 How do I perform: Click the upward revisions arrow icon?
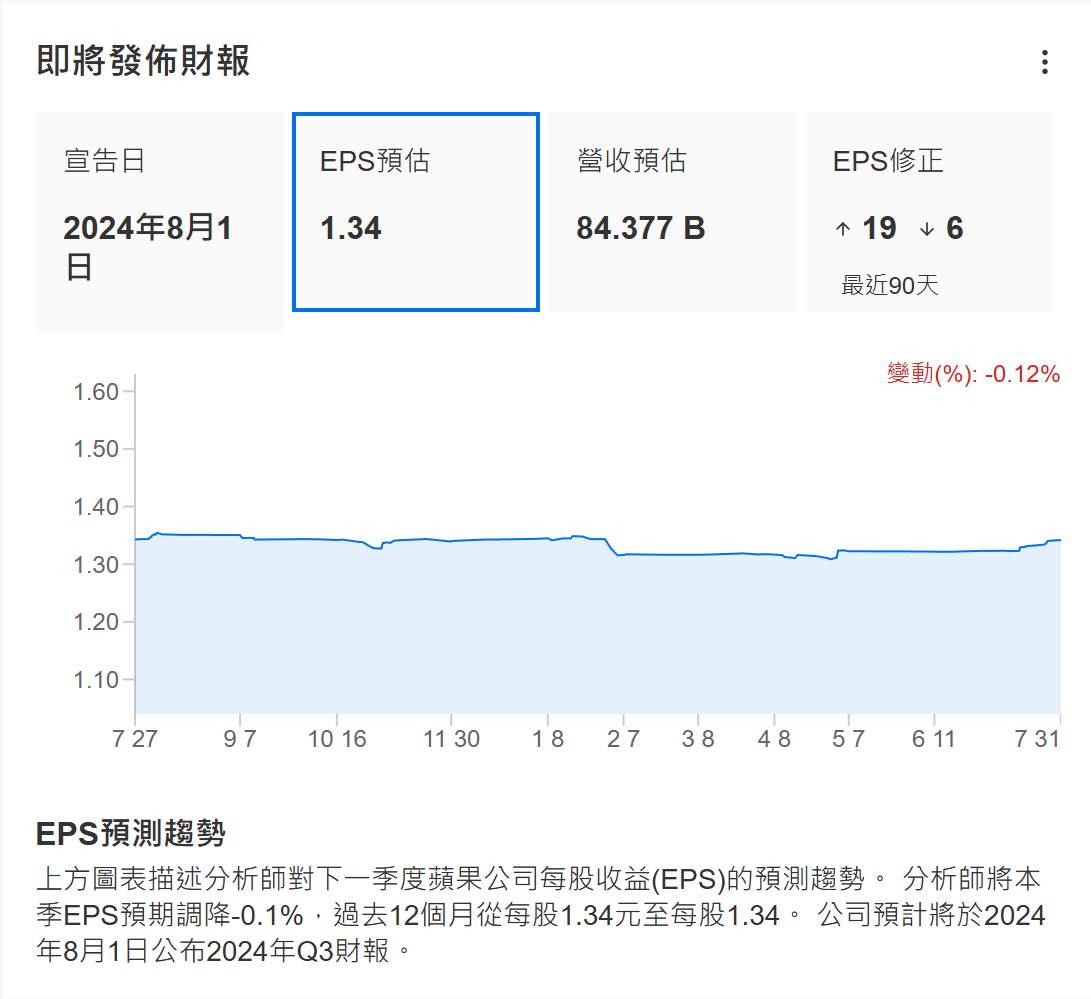point(842,229)
